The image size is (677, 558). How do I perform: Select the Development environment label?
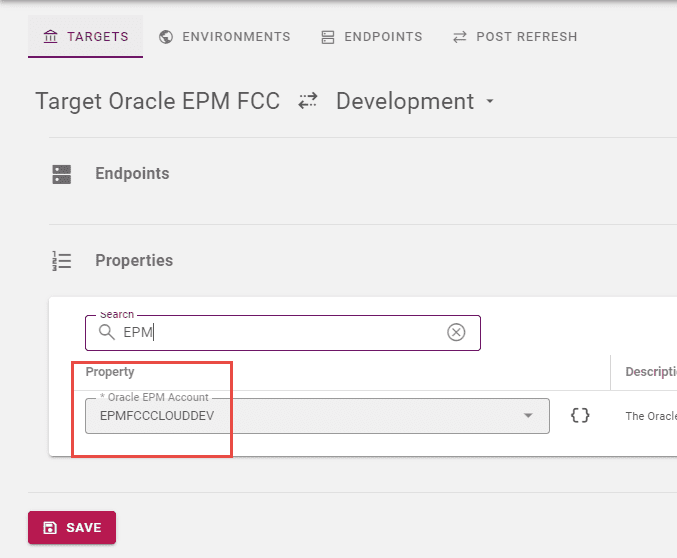pos(405,101)
